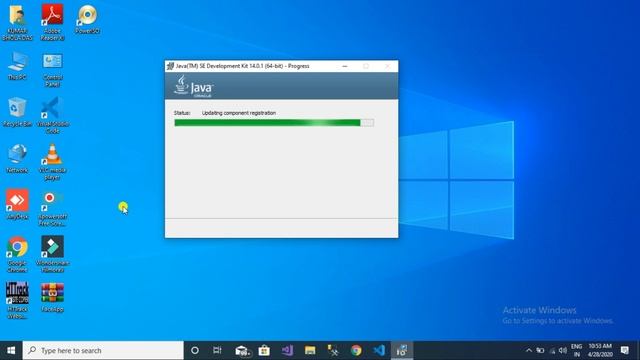Image resolution: width=640 pixels, height=360 pixels.
Task: Switch the ENG IN input language
Action: [576, 350]
